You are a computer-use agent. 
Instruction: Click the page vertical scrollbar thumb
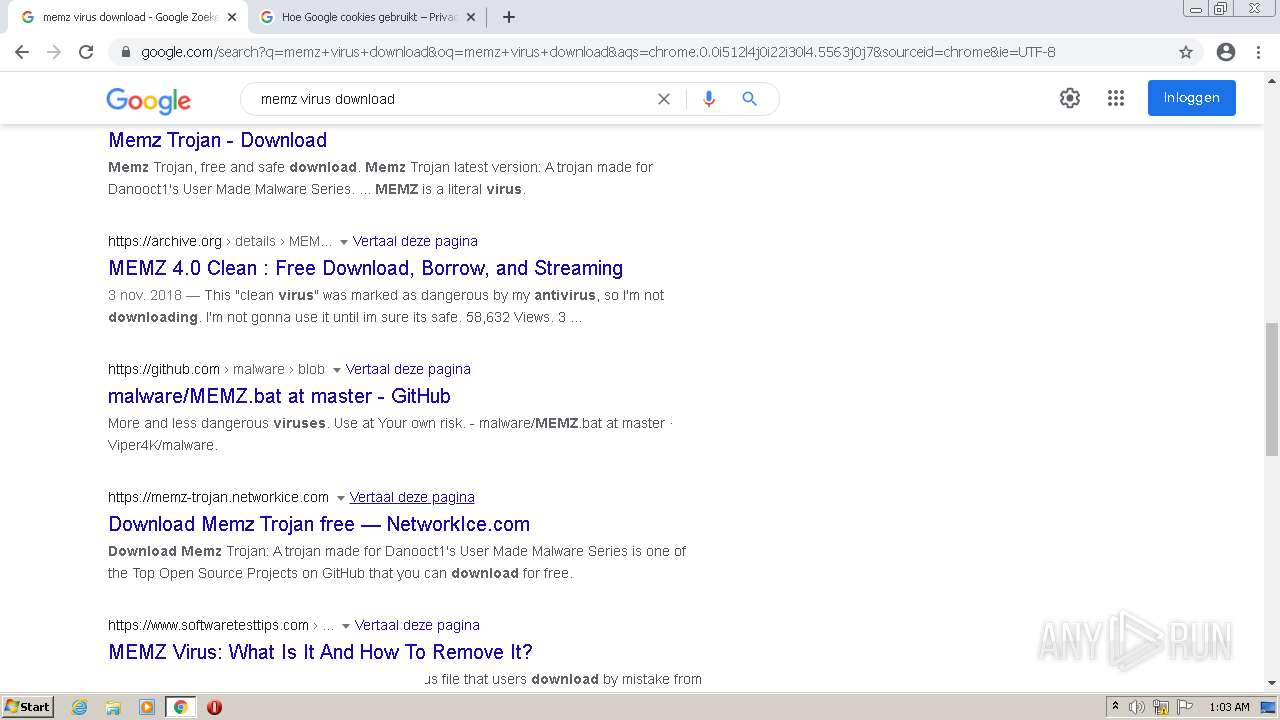[x=1272, y=388]
